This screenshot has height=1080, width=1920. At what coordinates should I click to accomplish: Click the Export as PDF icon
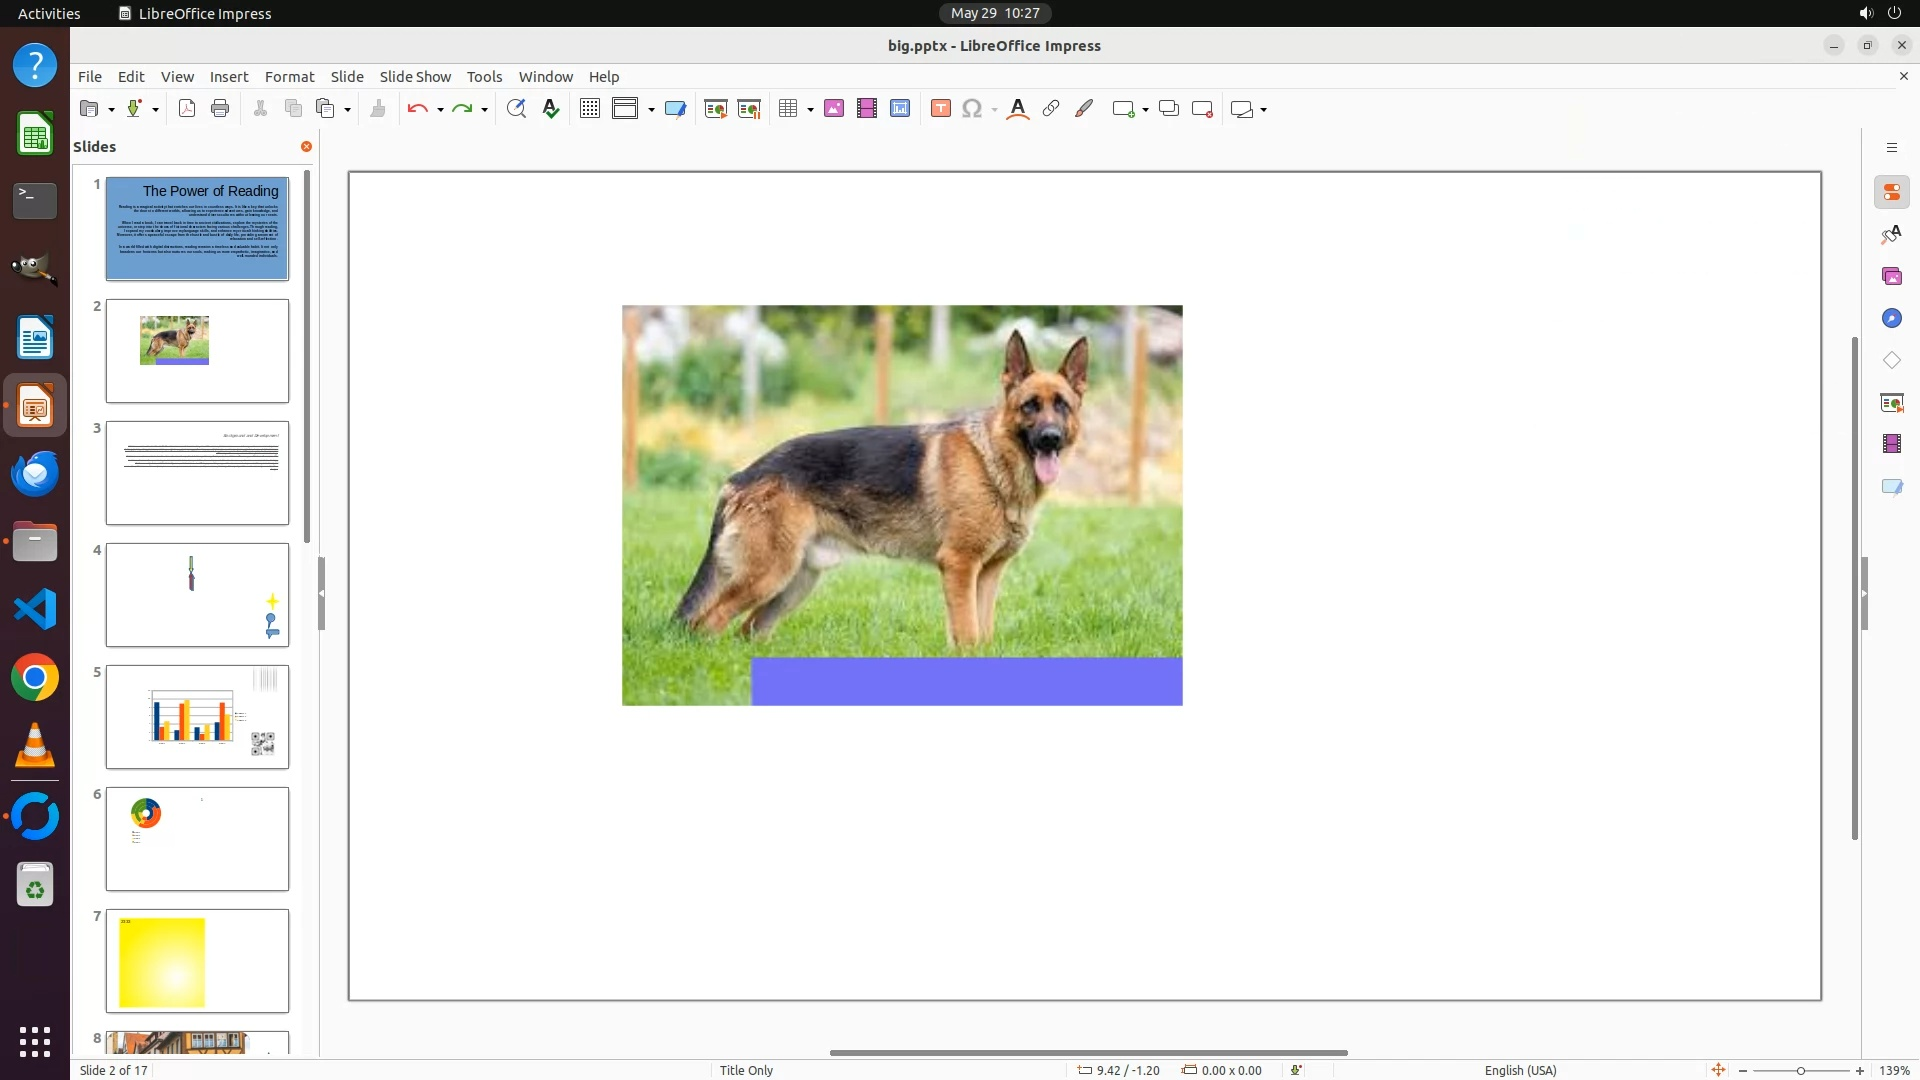tap(187, 109)
